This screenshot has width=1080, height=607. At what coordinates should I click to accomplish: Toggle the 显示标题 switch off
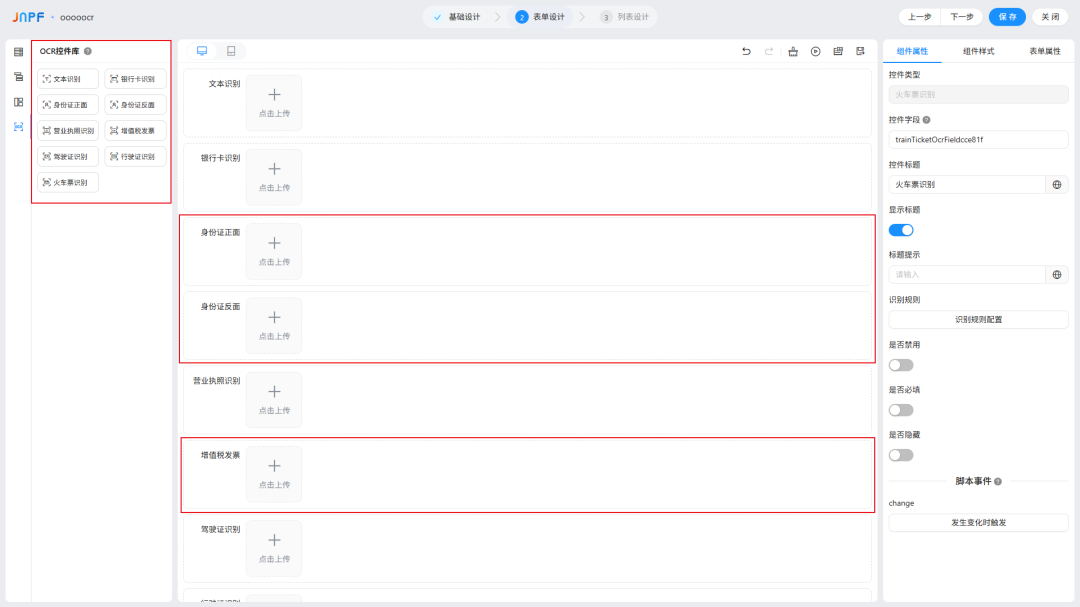pos(901,230)
